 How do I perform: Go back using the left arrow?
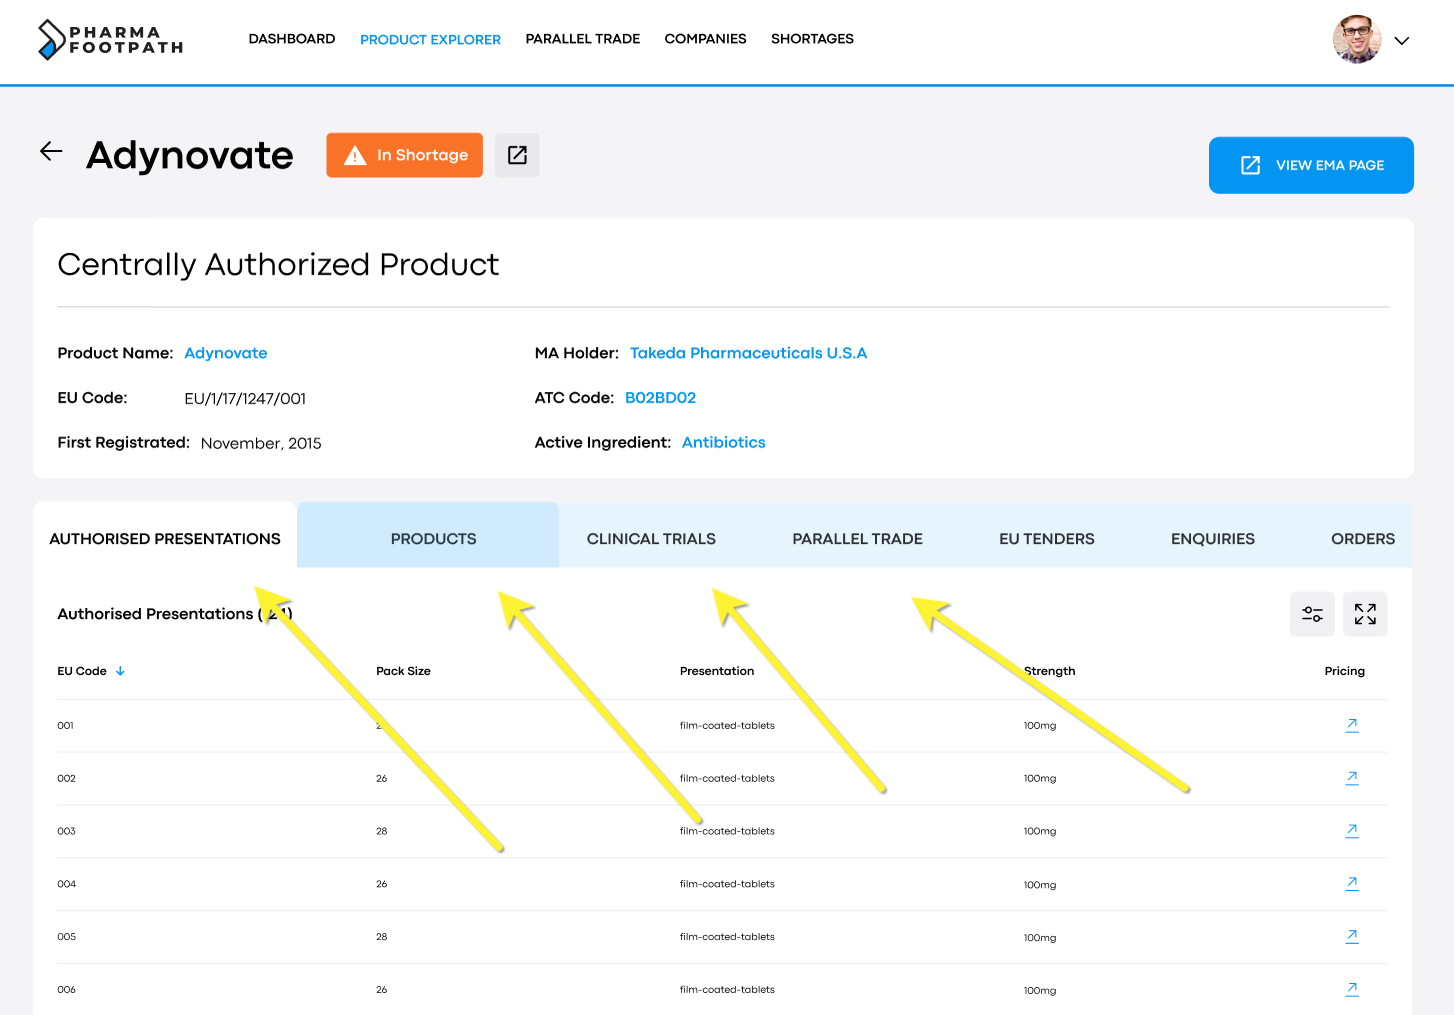tap(51, 152)
